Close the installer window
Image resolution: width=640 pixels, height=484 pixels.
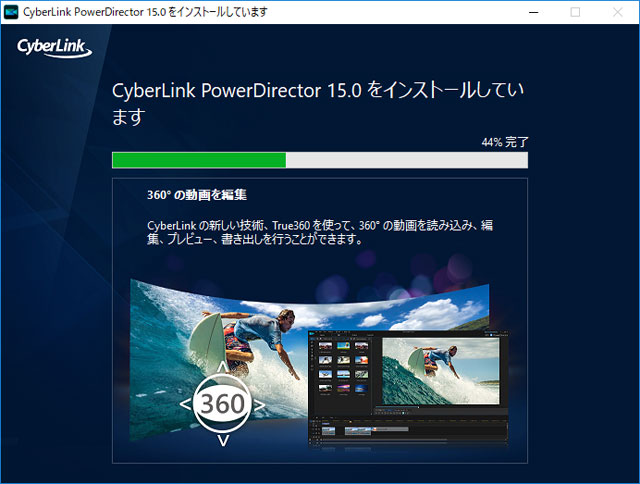pos(618,12)
